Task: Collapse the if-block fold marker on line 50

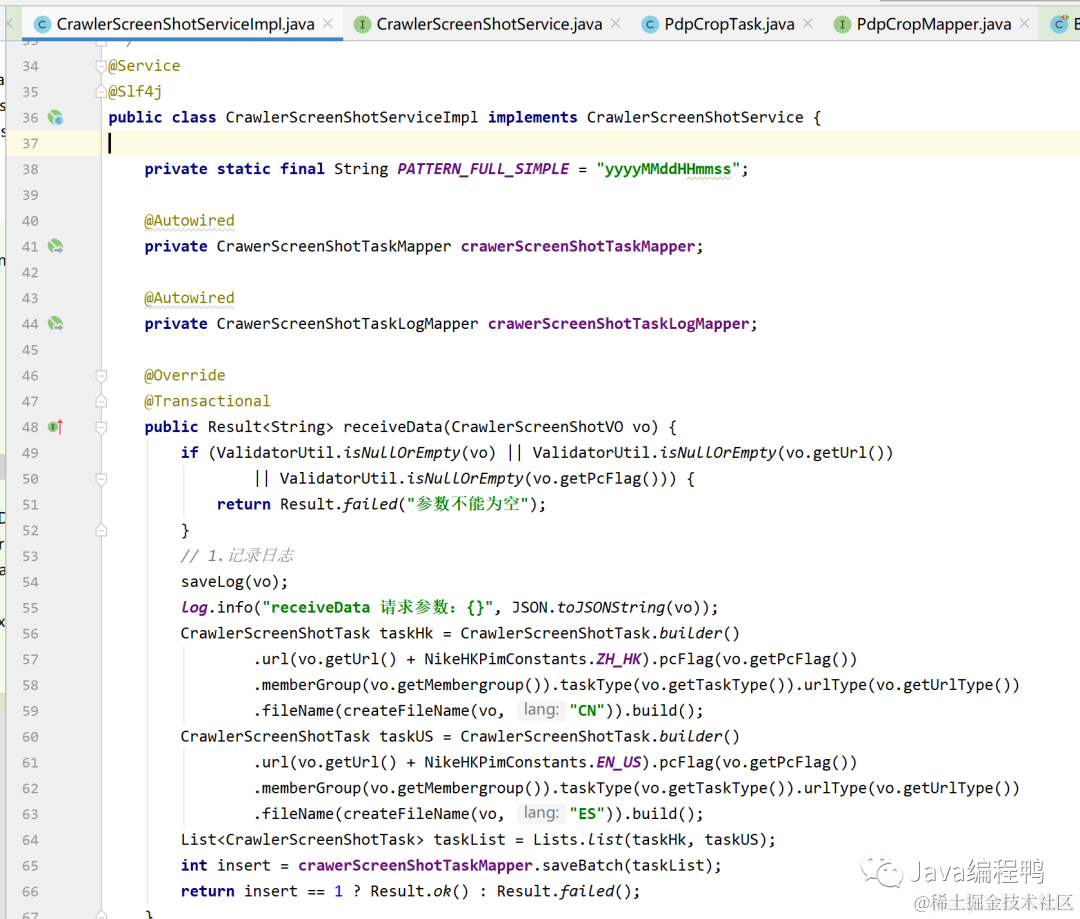Action: (101, 479)
